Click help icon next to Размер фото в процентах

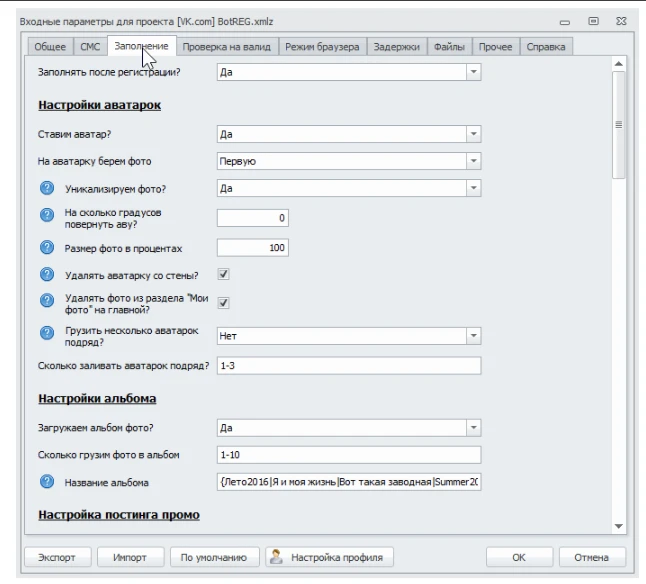pos(47,248)
